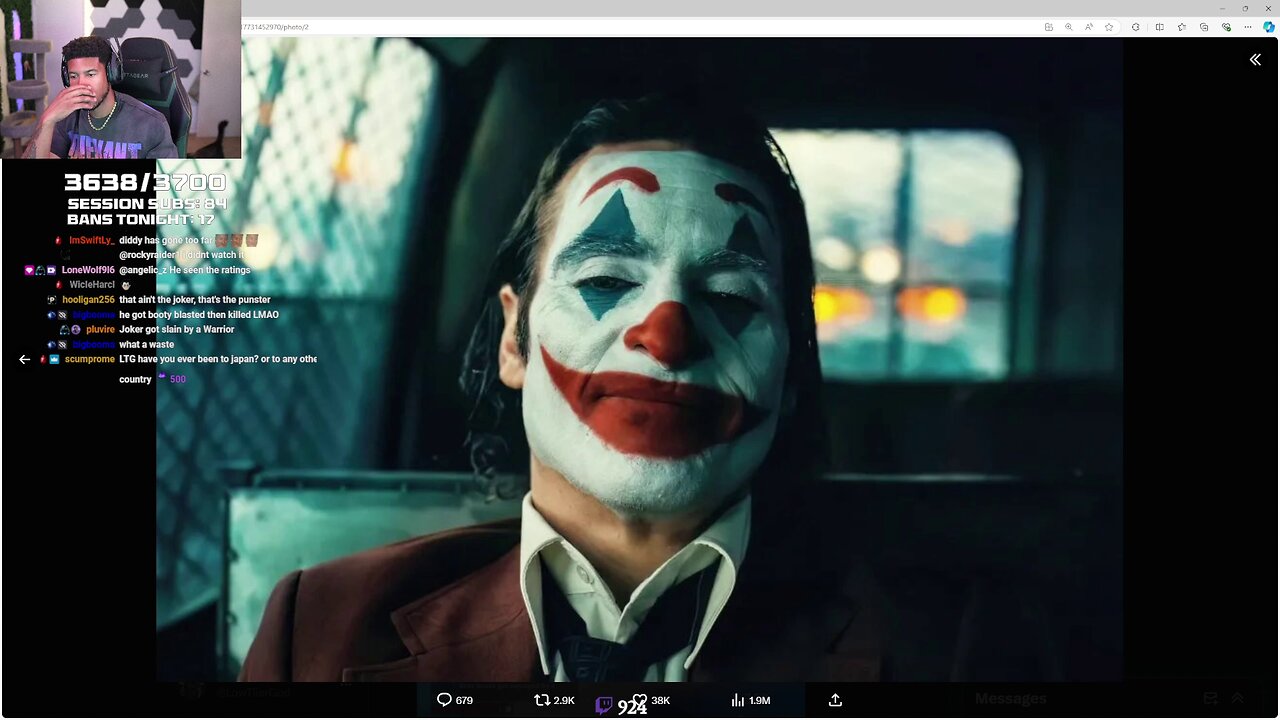
Task: Go back using the left arrow
Action: point(25,359)
